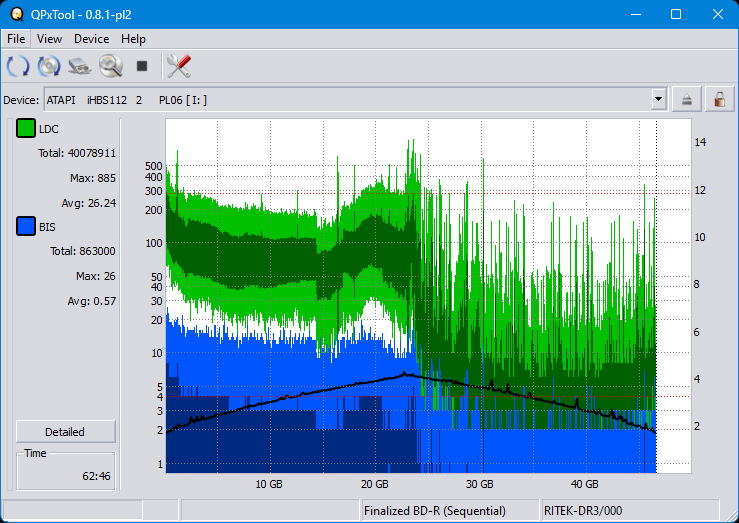Open the File menu
This screenshot has width=739, height=523.
16,39
